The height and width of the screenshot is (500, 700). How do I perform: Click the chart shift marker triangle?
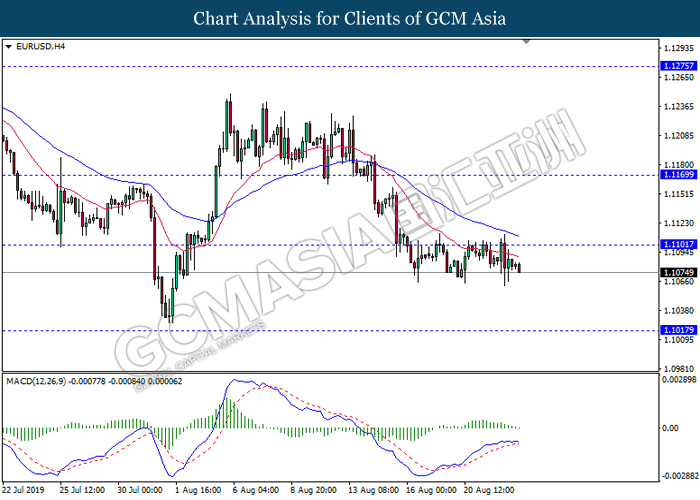click(526, 42)
